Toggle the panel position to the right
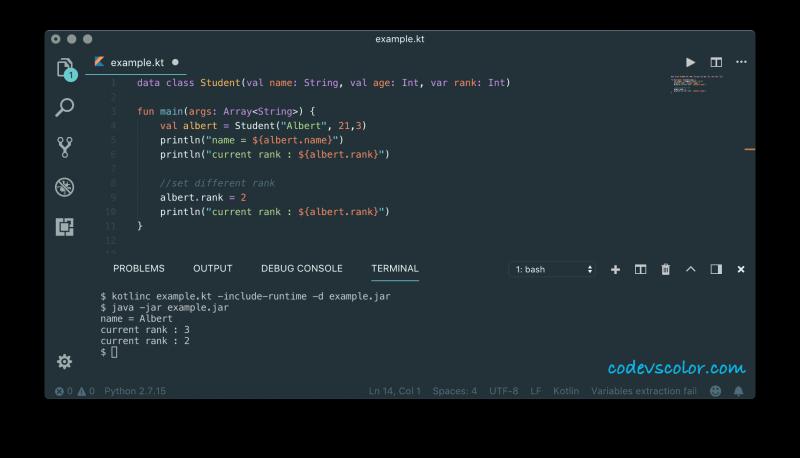 [x=716, y=269]
